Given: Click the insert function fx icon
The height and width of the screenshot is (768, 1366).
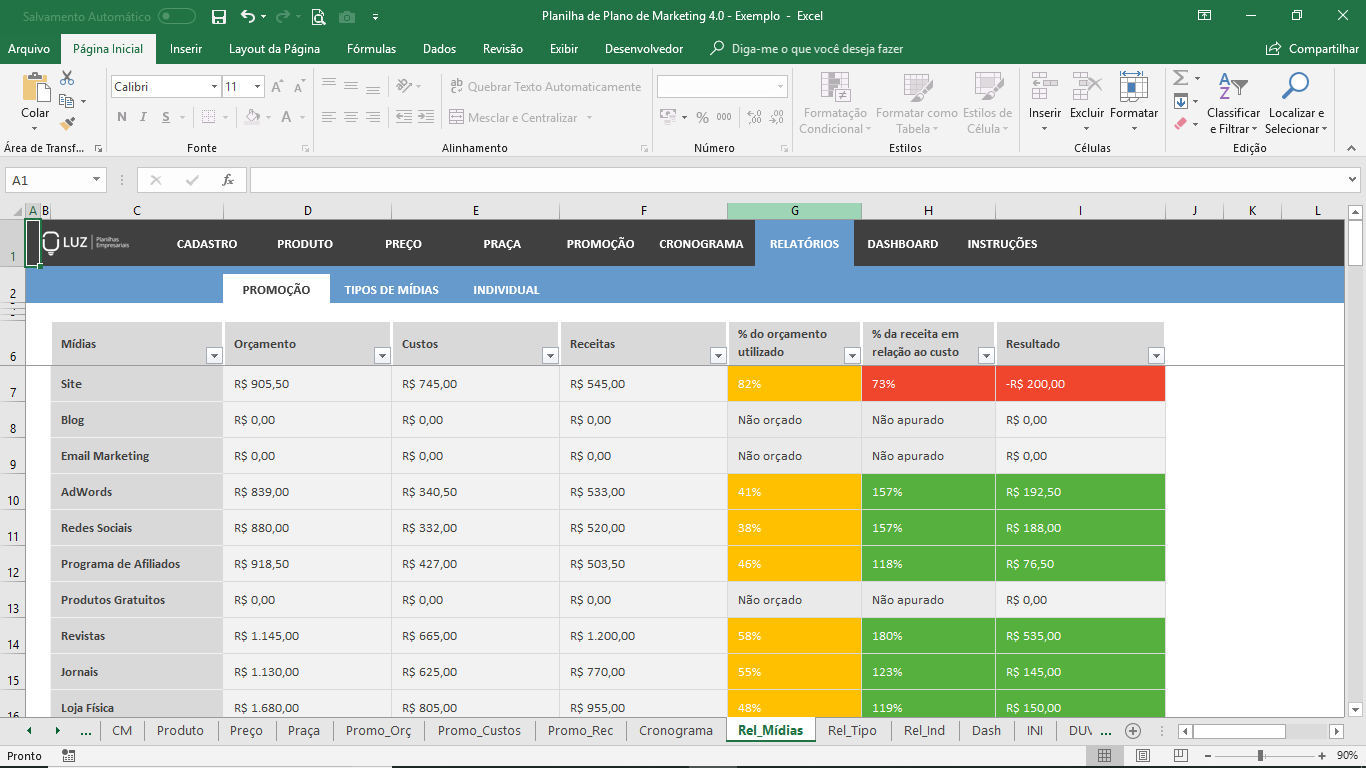Looking at the screenshot, I should (228, 180).
